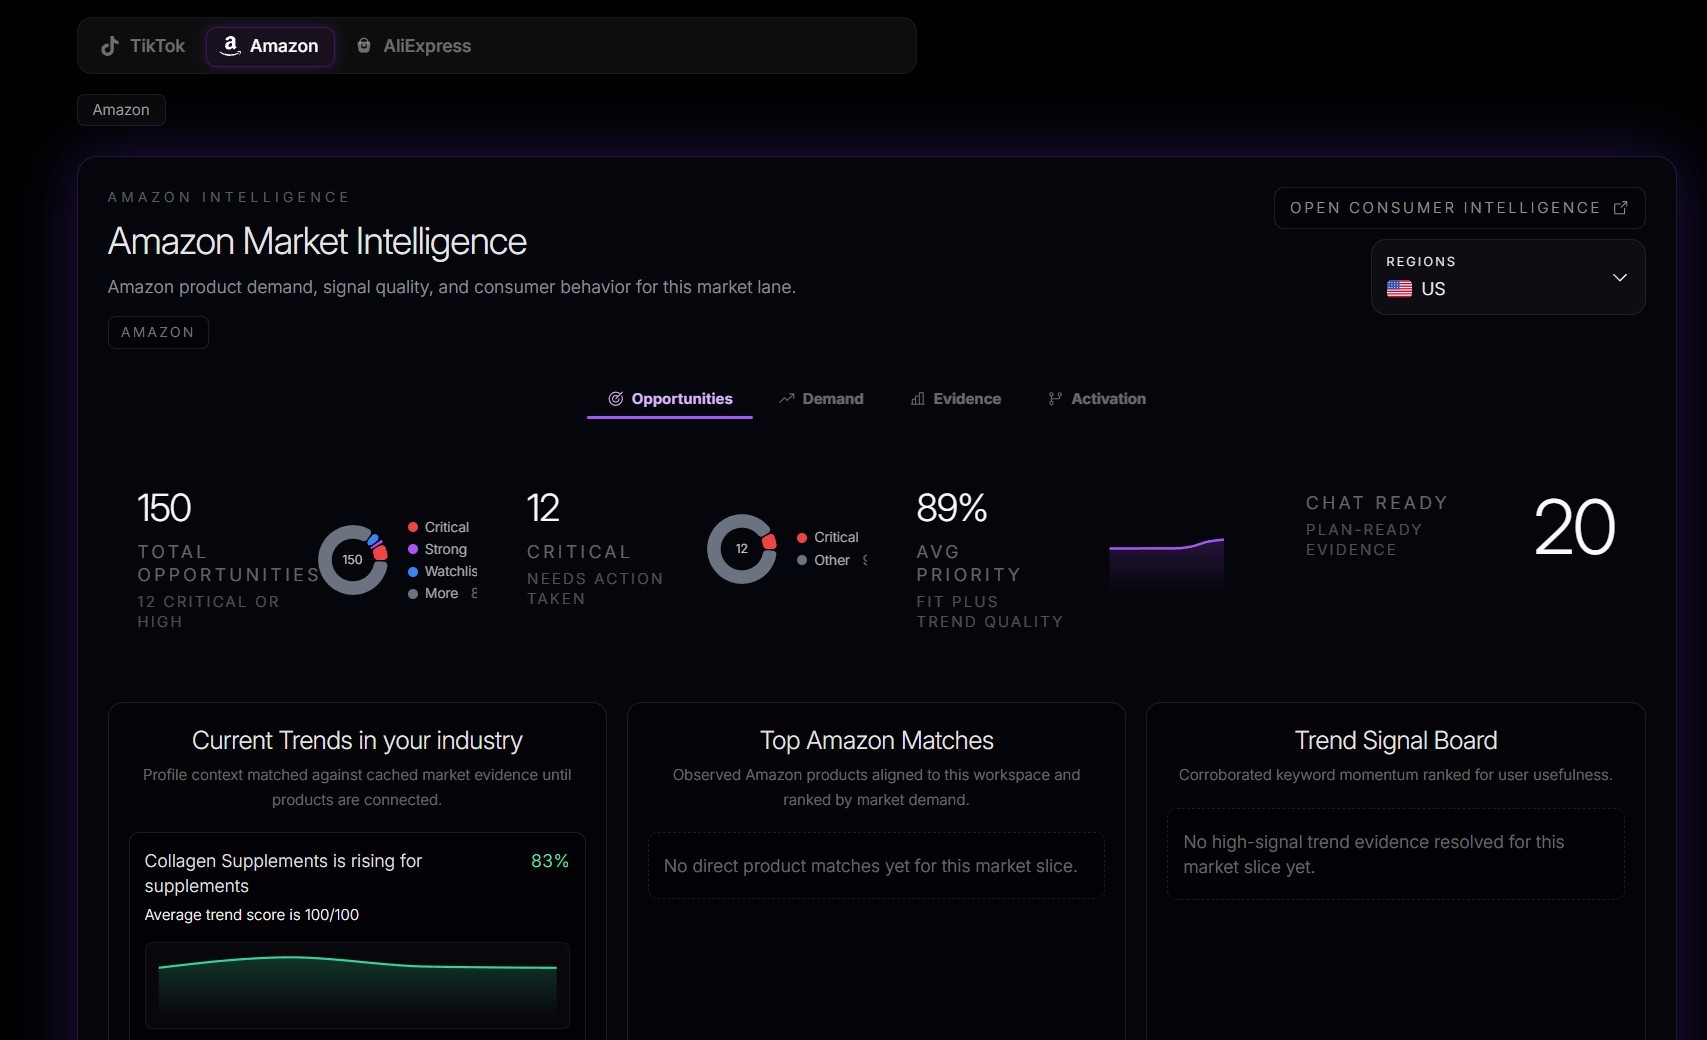The width and height of the screenshot is (1707, 1040).
Task: Click the "83%" trend percentage
Action: pos(550,861)
